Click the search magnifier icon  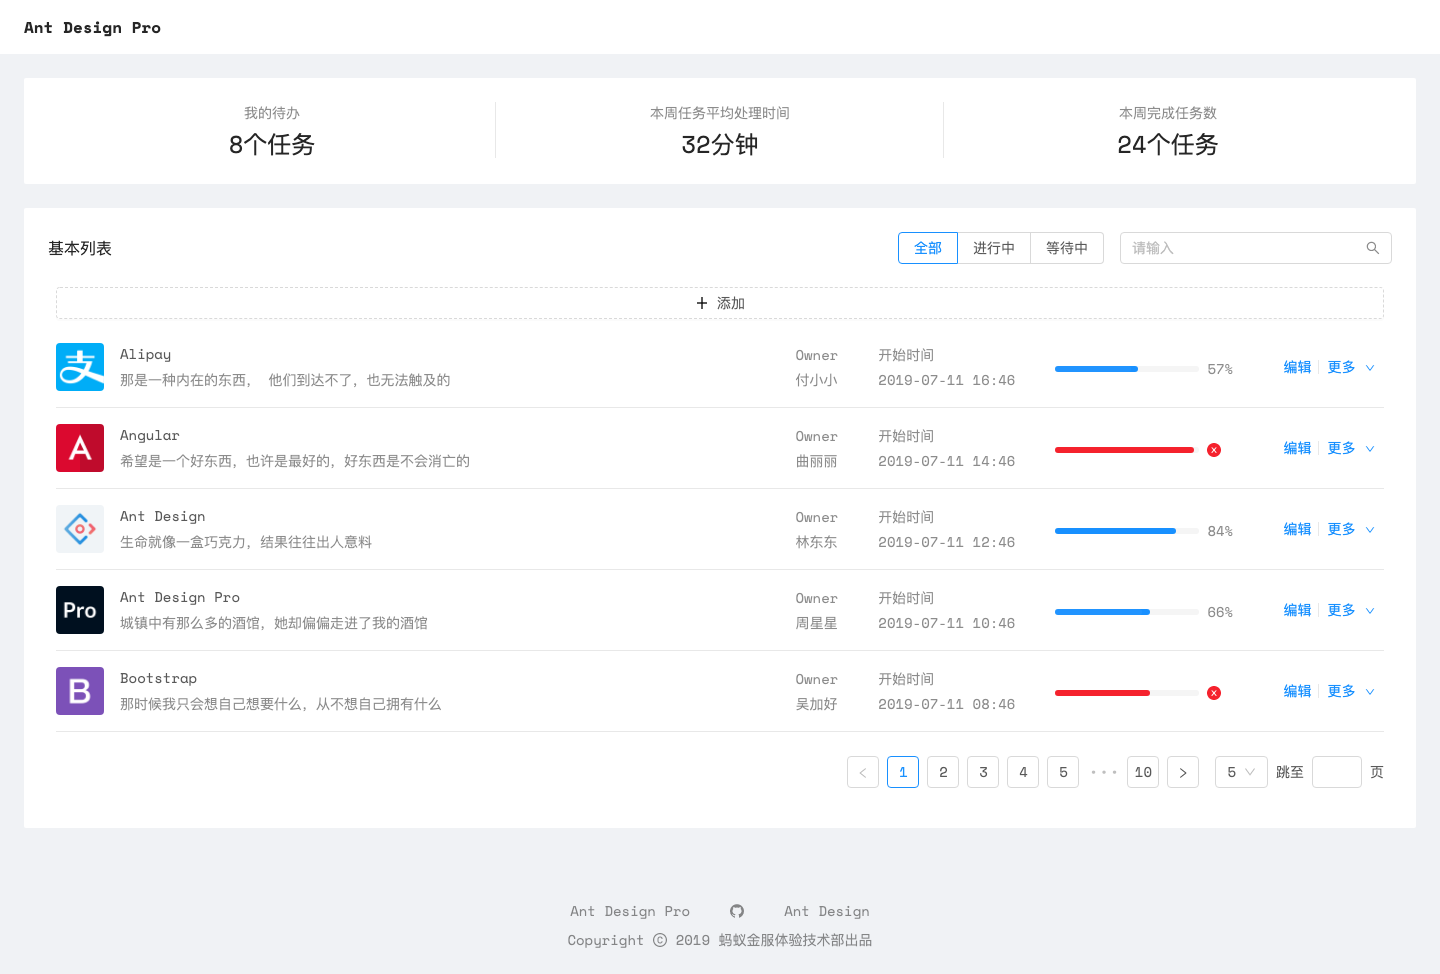pyautogui.click(x=1373, y=248)
